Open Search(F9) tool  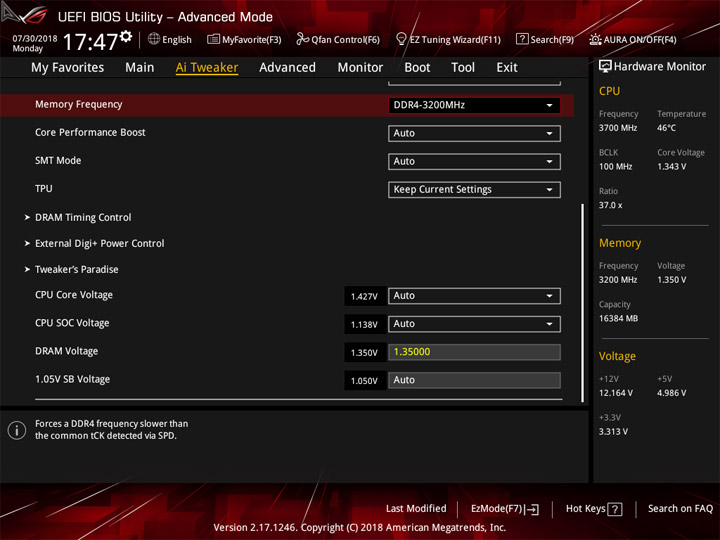[x=545, y=39]
